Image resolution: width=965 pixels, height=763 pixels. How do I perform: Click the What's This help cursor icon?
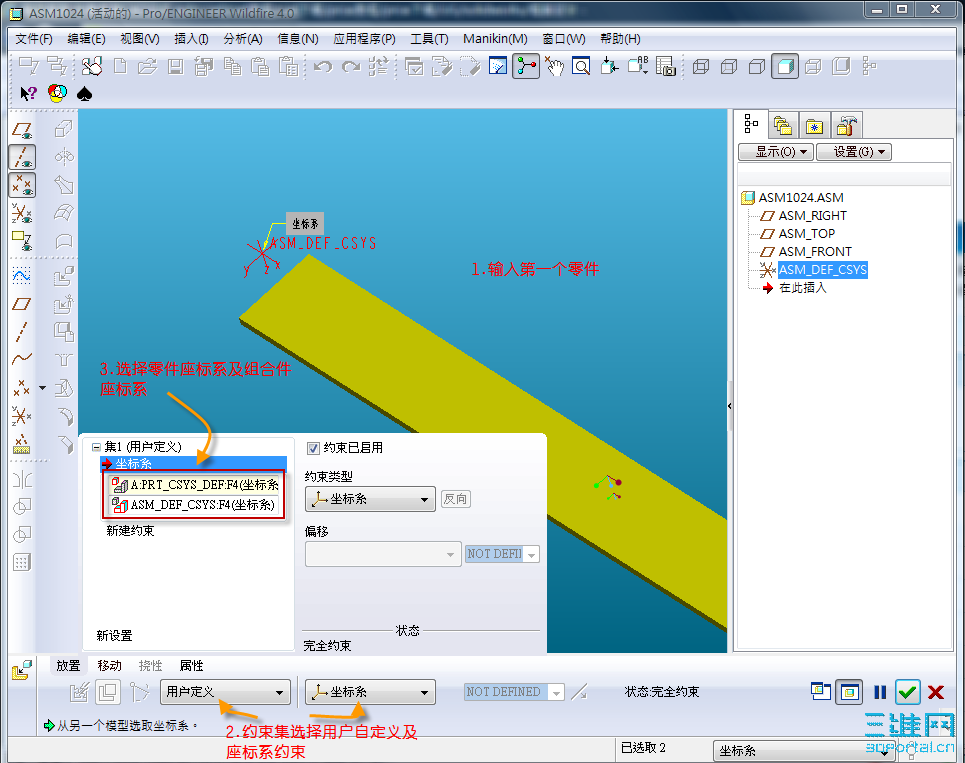pos(28,94)
